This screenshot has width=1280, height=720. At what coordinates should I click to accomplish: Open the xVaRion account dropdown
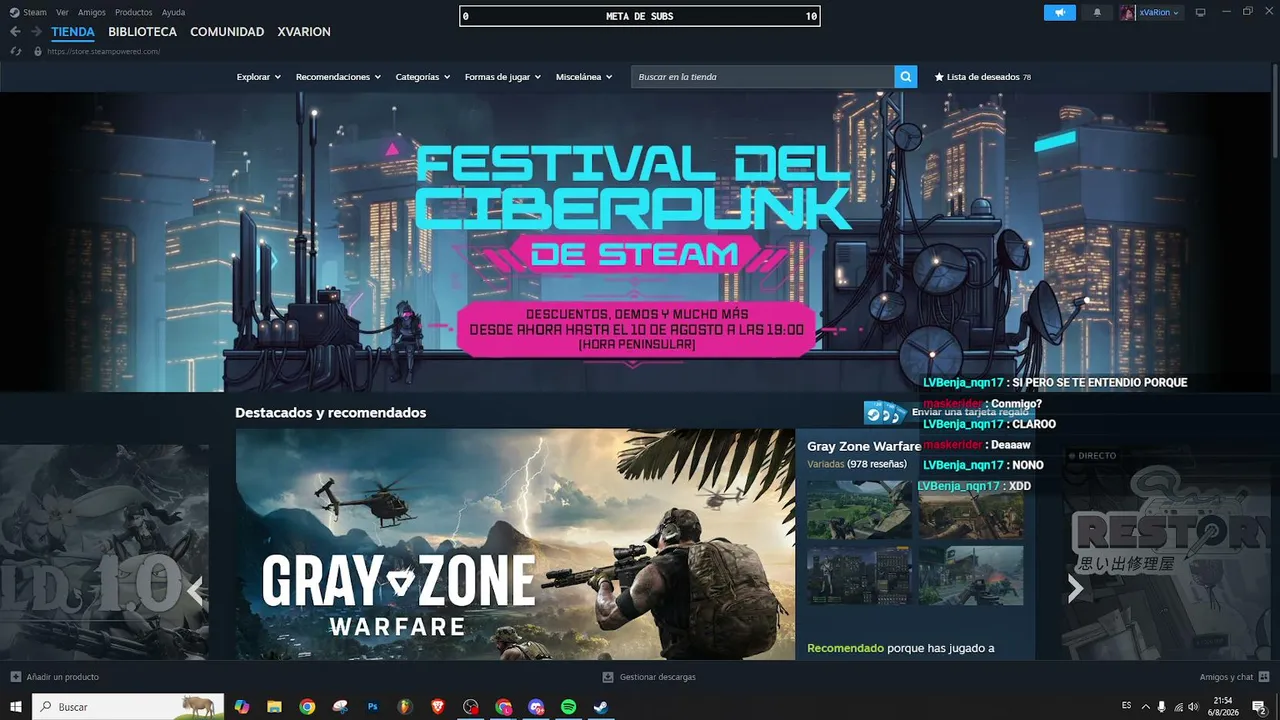point(1160,12)
